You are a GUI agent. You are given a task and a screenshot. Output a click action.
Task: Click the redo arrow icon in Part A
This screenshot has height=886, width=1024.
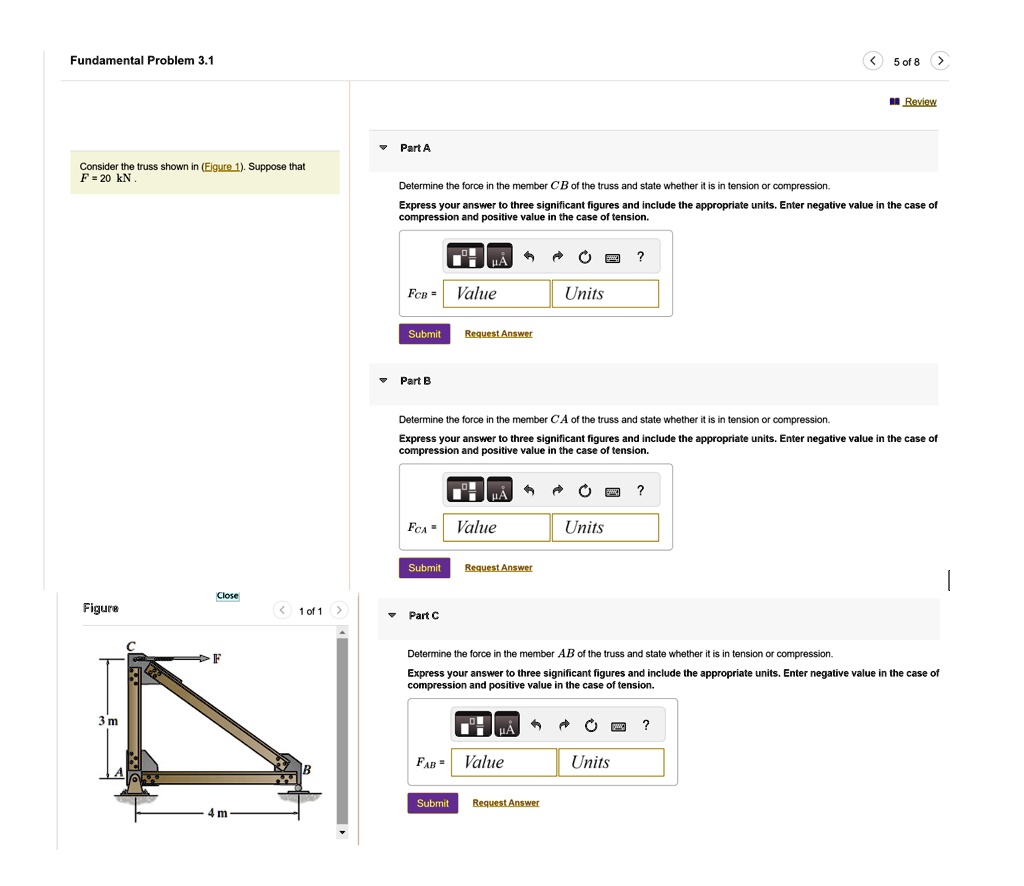[558, 256]
